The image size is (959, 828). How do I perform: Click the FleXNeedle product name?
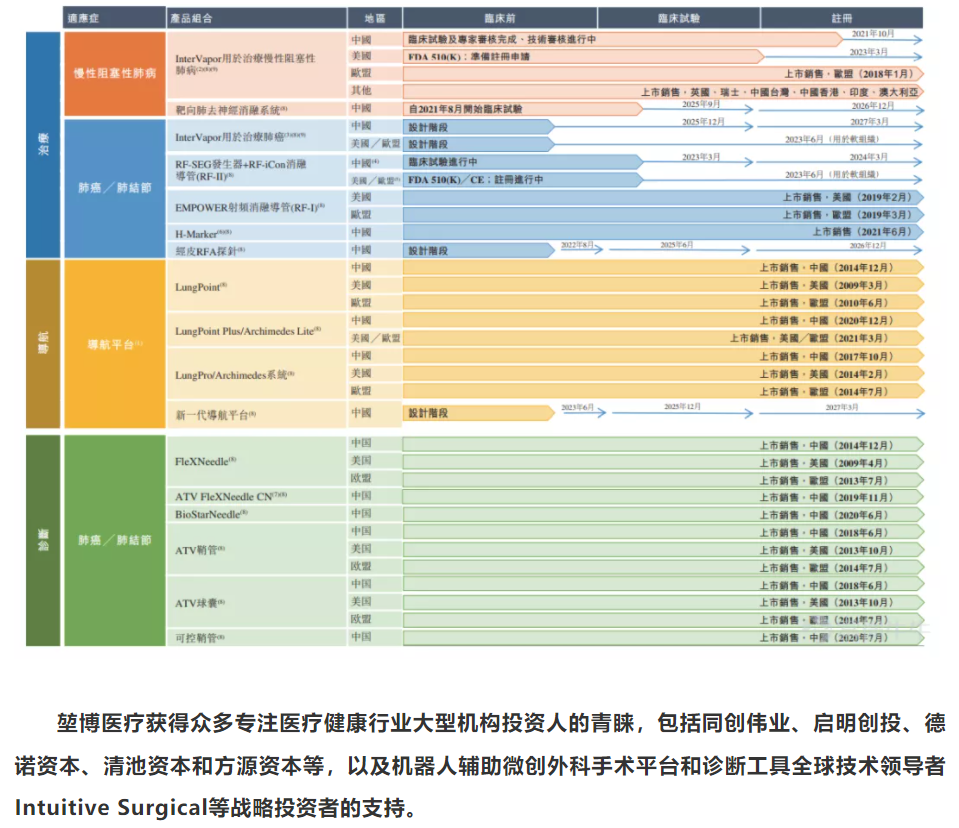205,461
